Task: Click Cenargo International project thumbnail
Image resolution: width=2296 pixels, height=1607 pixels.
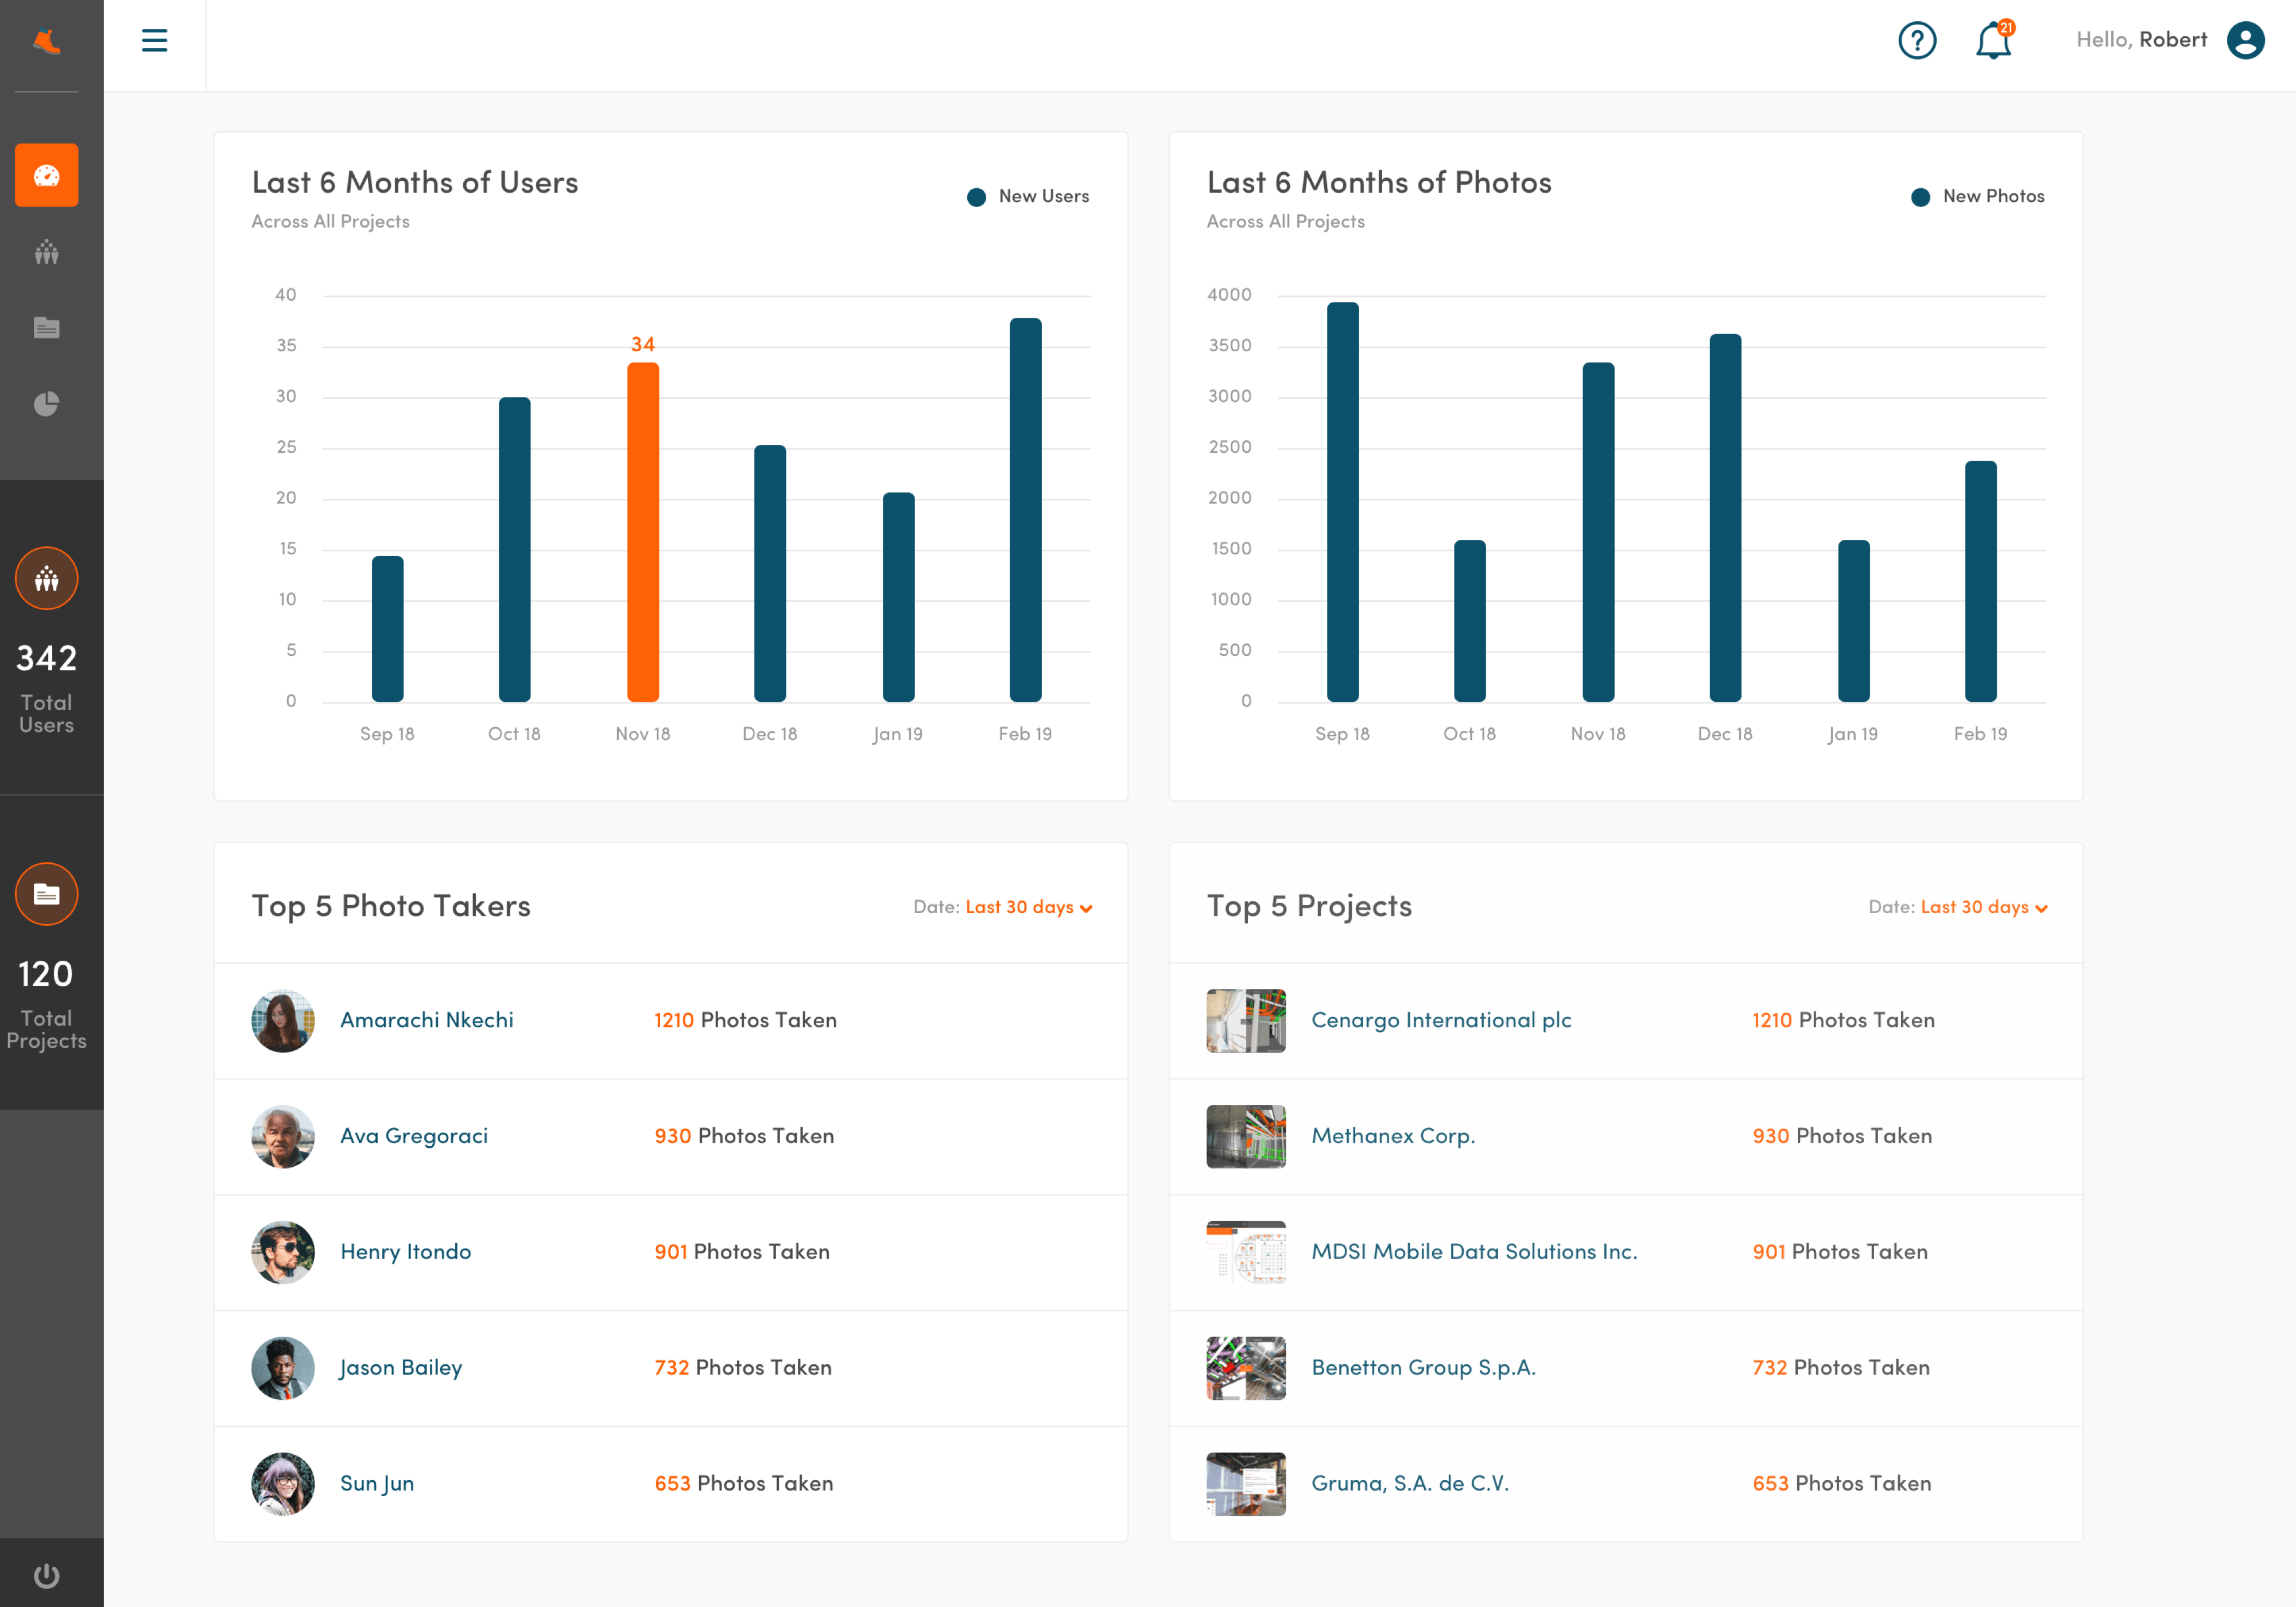Action: click(1246, 1021)
